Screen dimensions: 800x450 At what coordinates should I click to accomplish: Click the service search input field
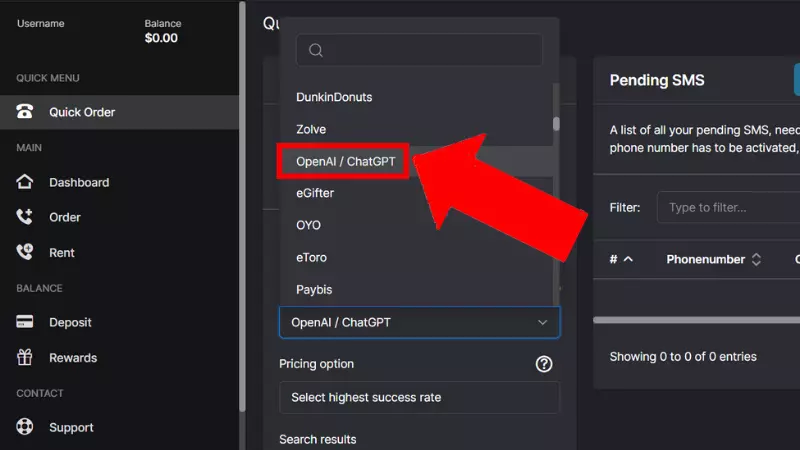419,50
